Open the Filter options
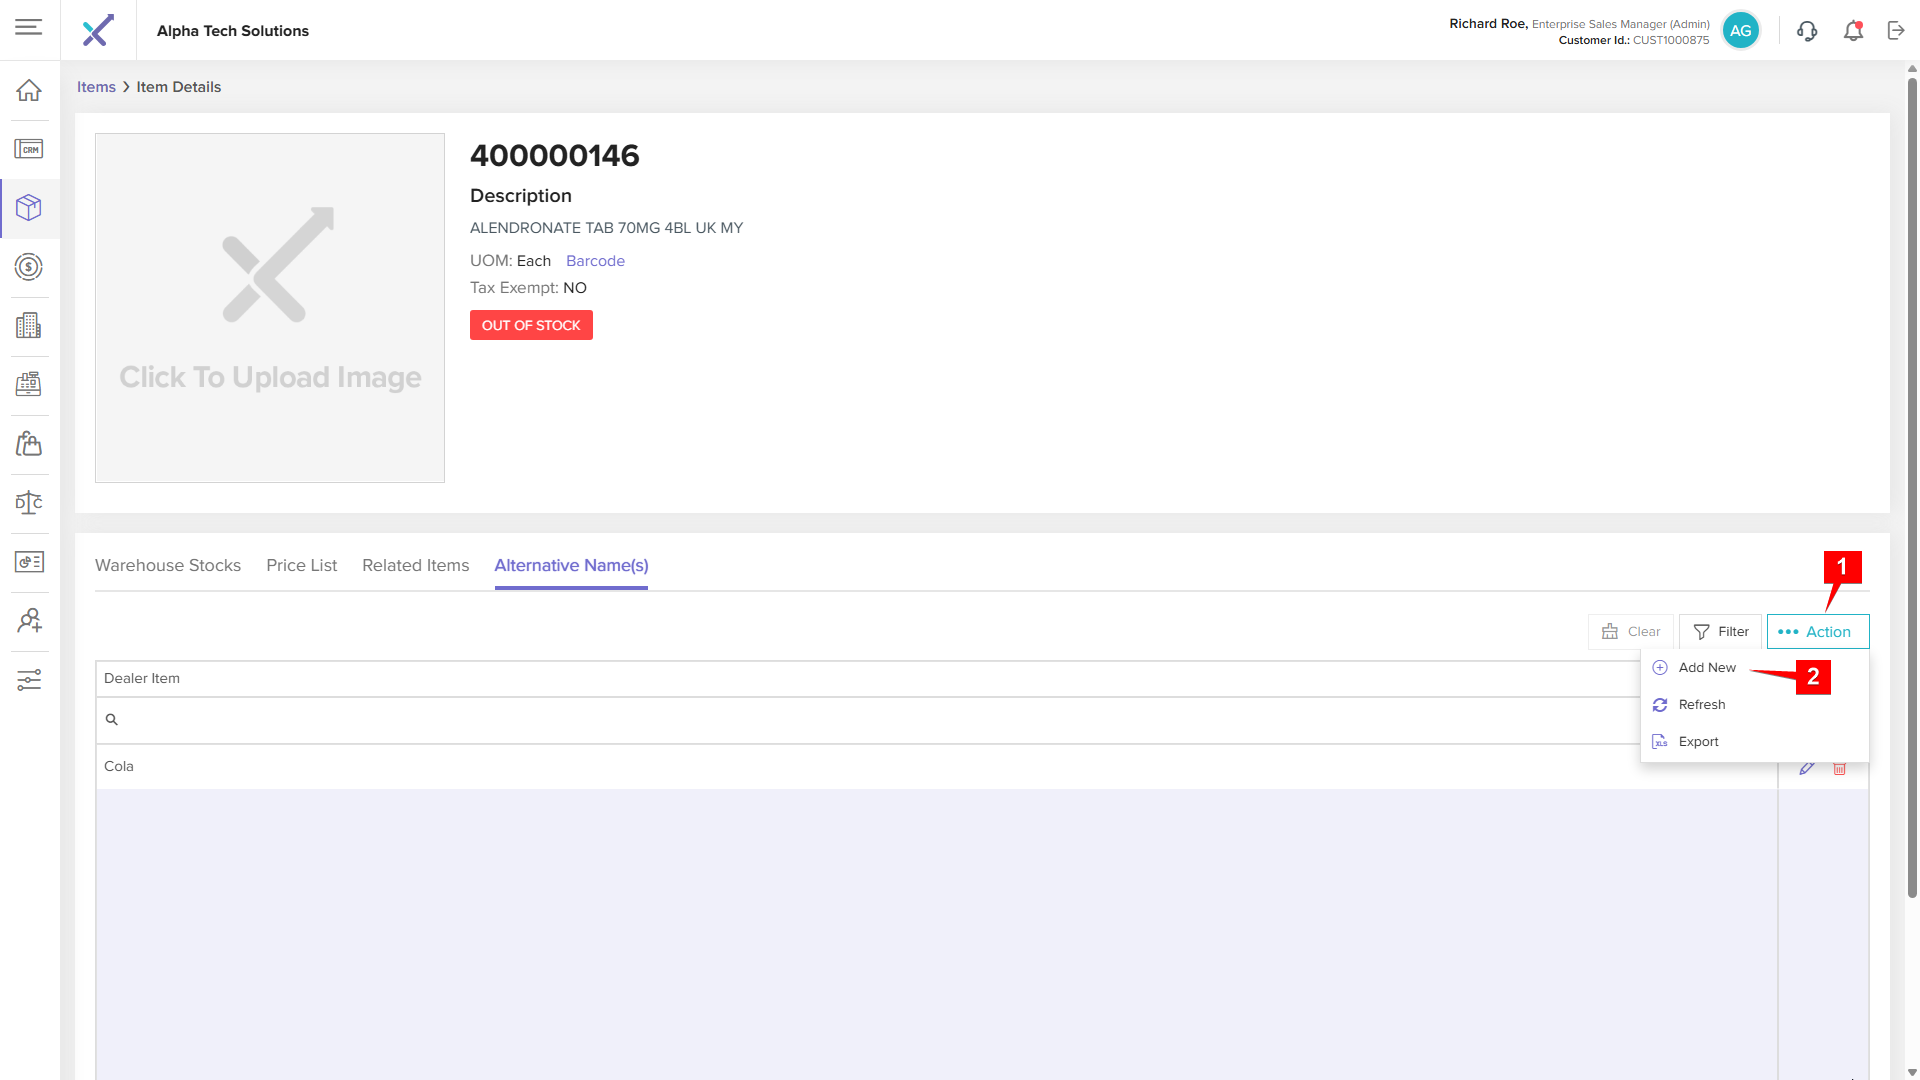The width and height of the screenshot is (1920, 1080). pyautogui.click(x=1720, y=632)
